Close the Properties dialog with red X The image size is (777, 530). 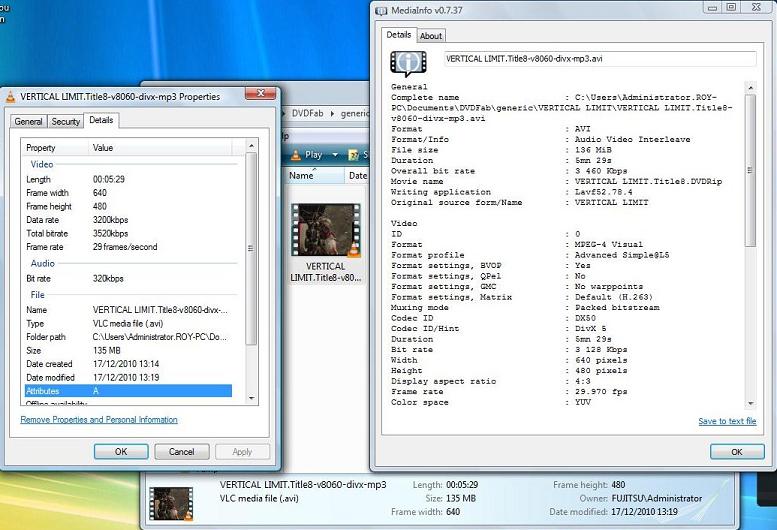[x=260, y=93]
